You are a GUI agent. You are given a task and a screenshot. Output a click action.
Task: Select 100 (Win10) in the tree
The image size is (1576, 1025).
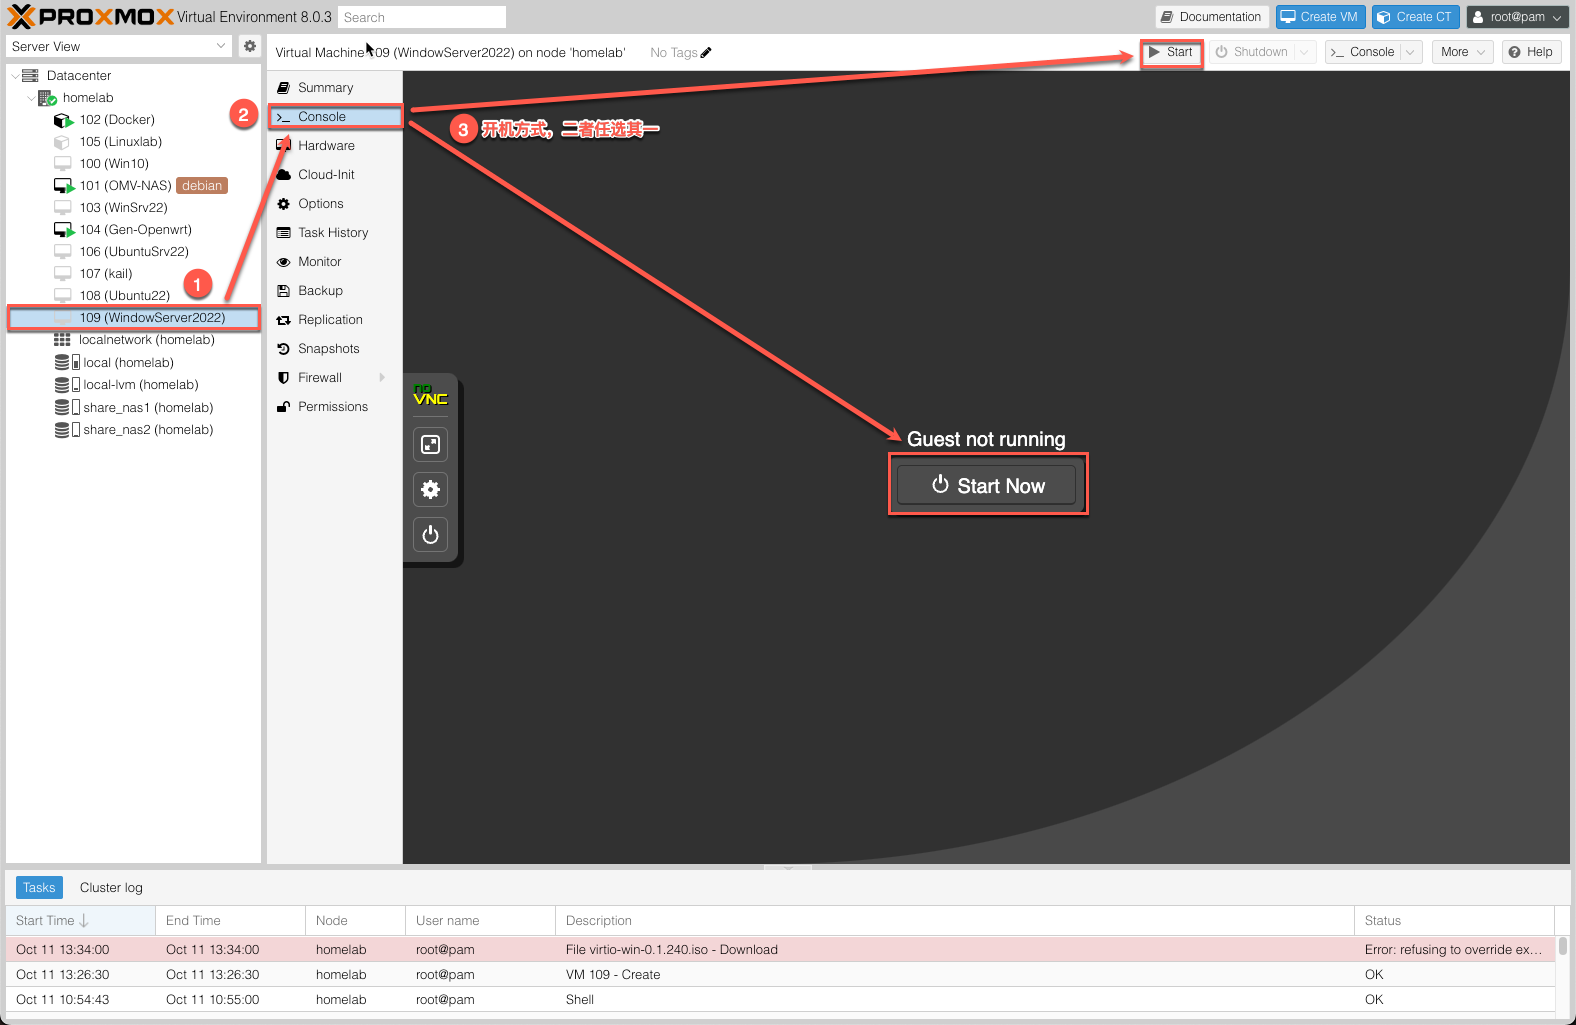click(x=134, y=164)
